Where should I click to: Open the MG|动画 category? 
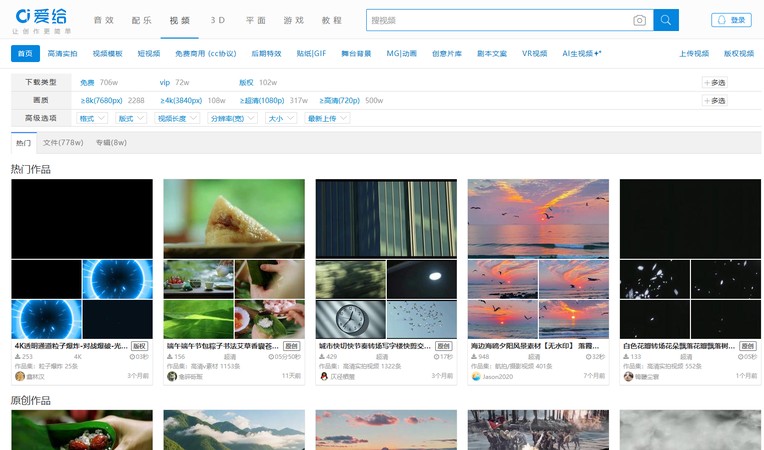401,54
